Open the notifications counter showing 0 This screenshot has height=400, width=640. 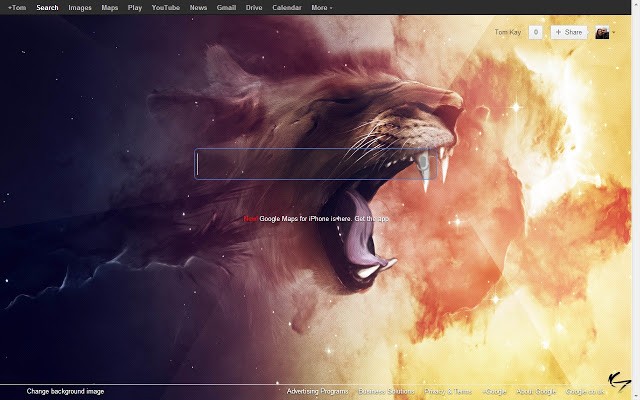(x=536, y=32)
